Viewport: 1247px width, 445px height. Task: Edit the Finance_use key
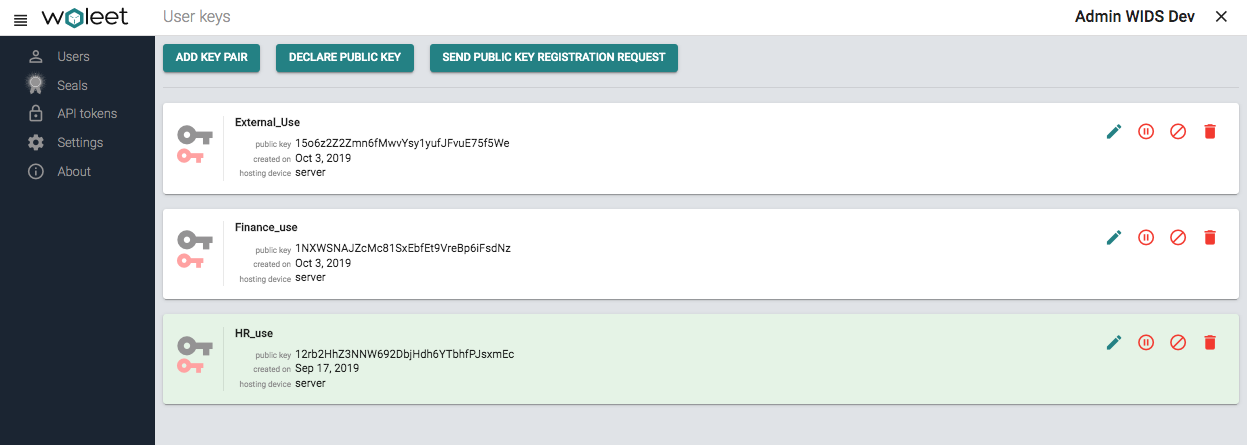[1114, 237]
